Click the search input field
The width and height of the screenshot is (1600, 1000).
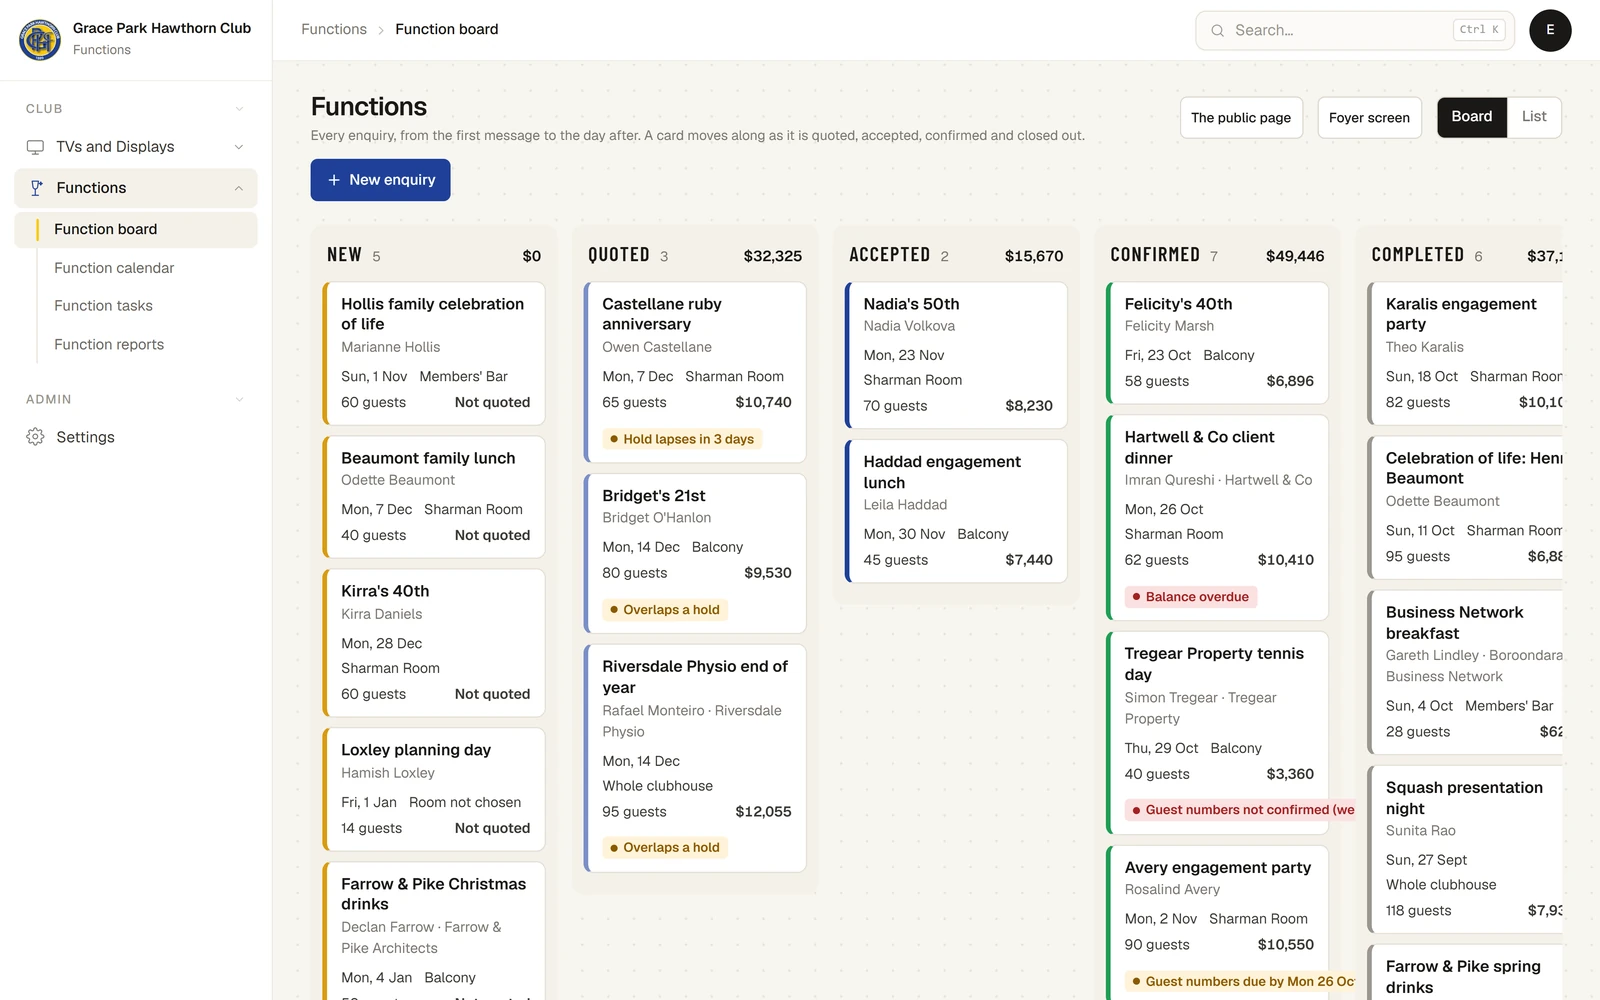pos(1355,30)
